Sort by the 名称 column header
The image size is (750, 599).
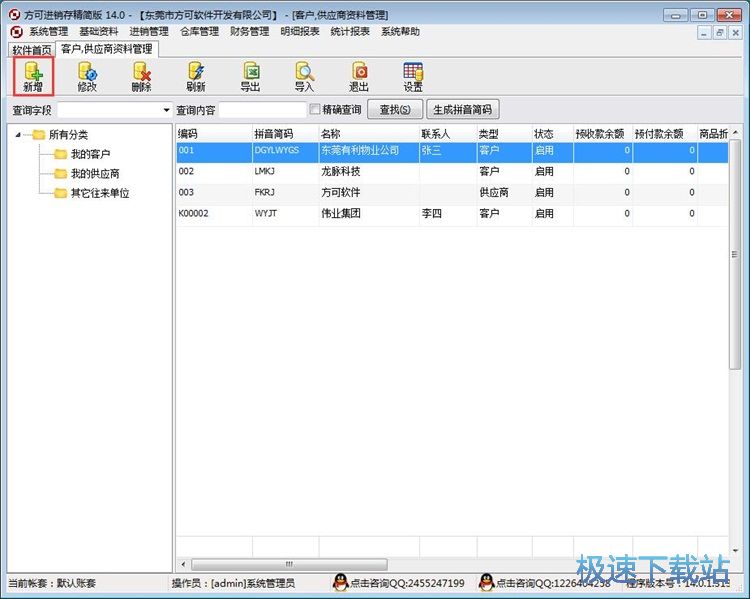369,134
